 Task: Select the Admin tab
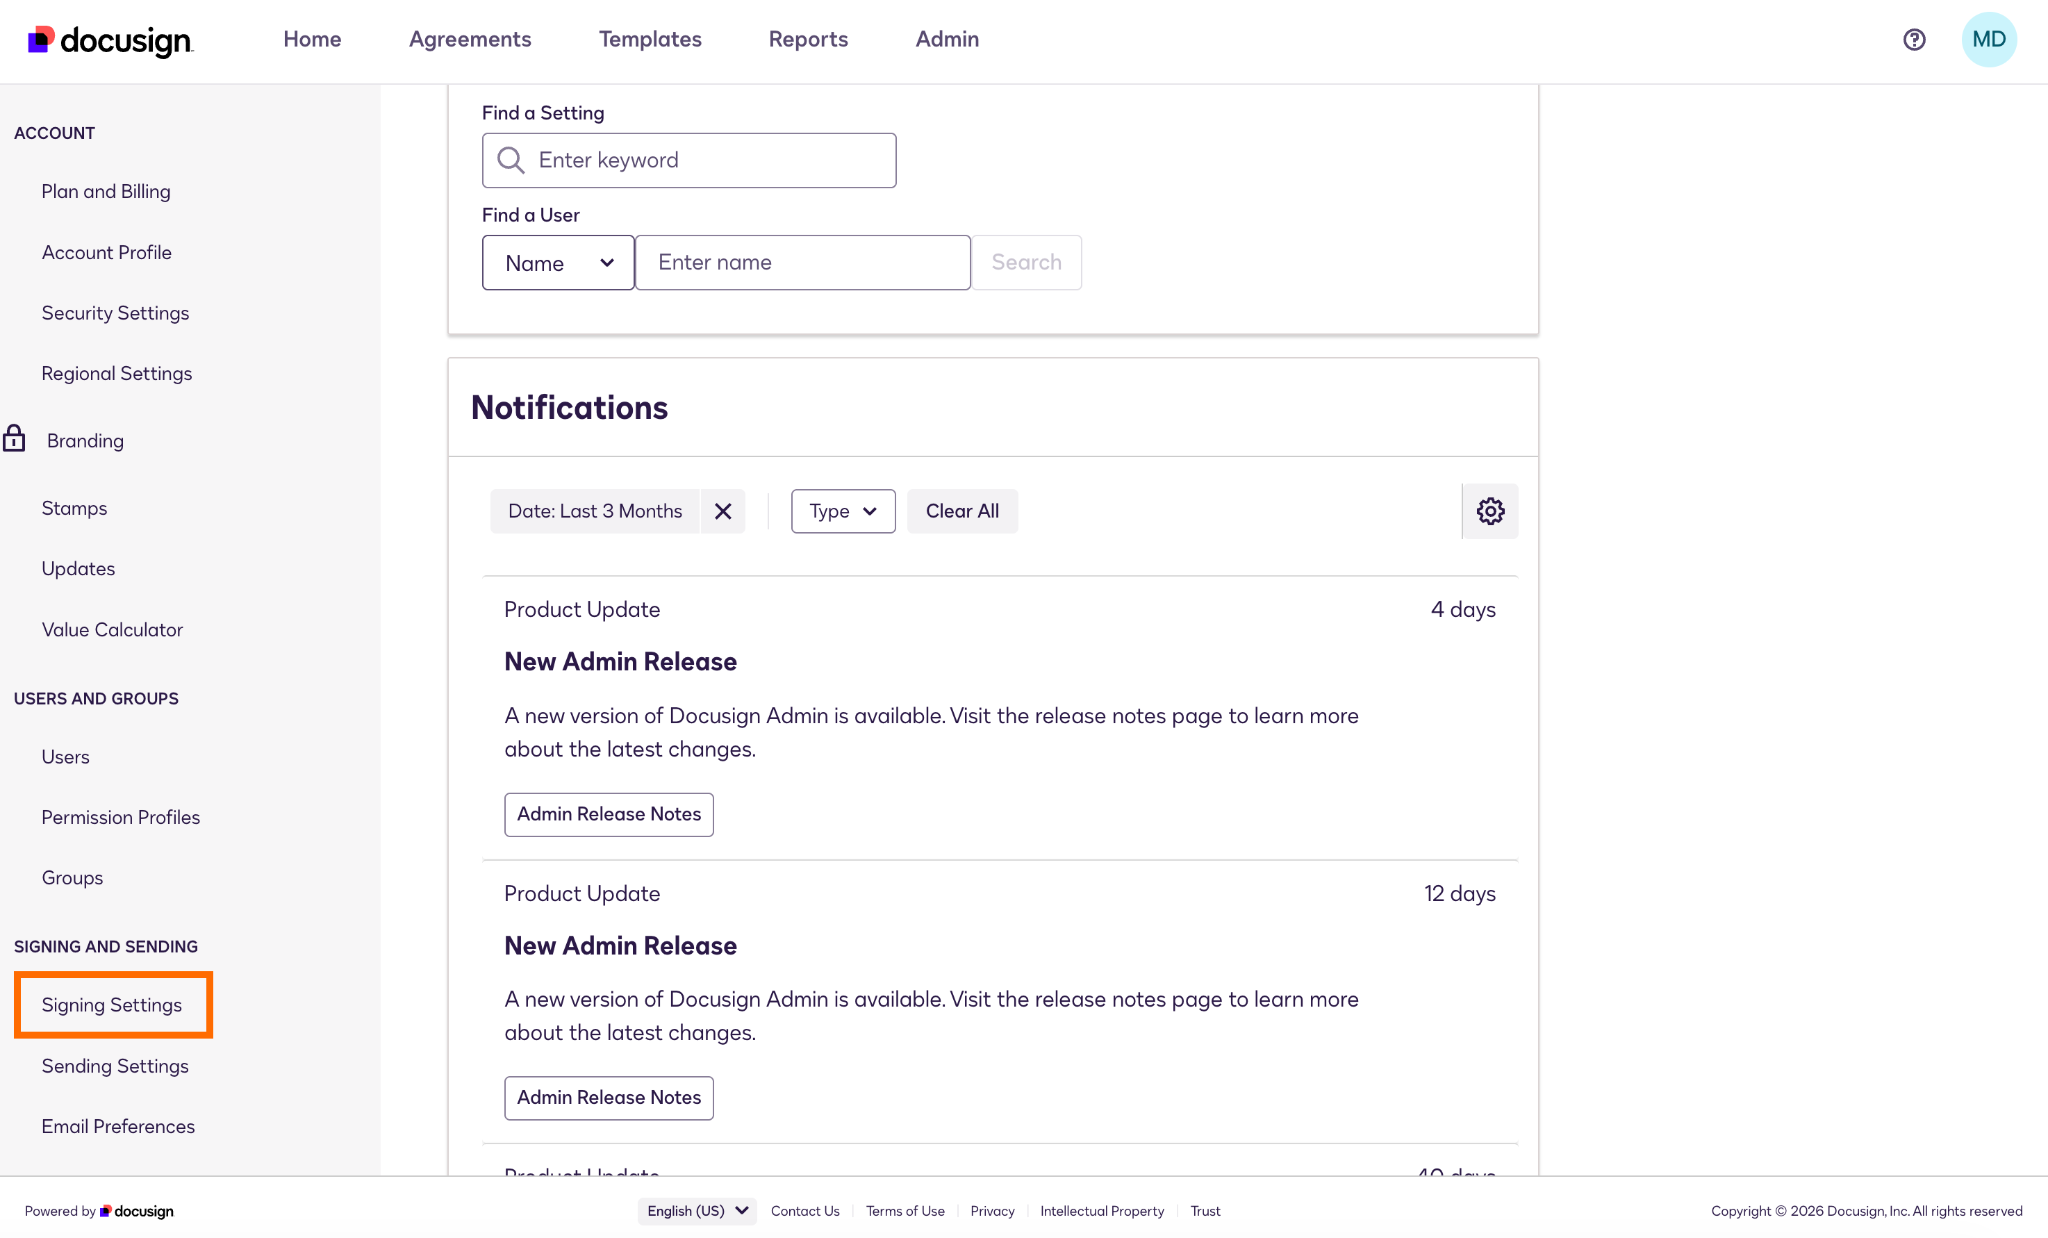tap(947, 39)
